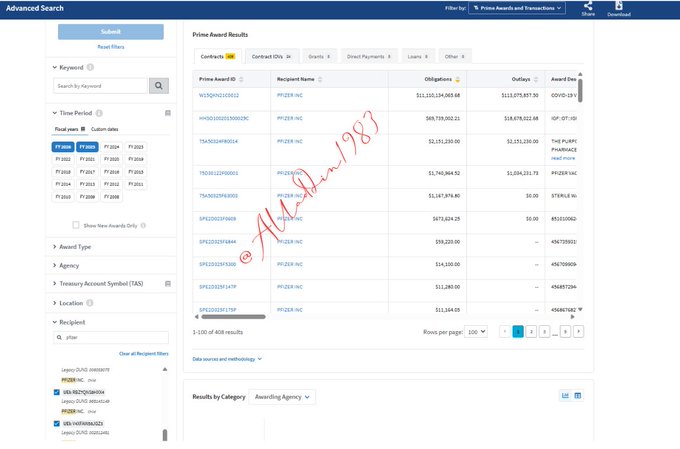
Task: Click the Download icon in header
Action: tap(619, 6)
